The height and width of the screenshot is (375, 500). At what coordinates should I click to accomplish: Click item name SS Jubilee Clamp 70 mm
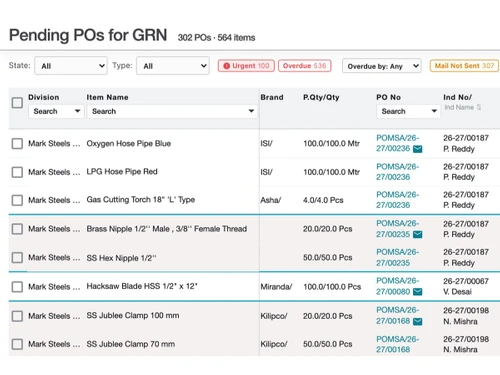pyautogui.click(x=131, y=344)
